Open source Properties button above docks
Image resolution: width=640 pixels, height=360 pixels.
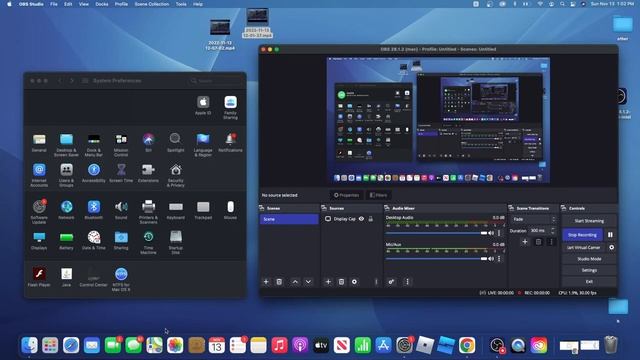(x=347, y=195)
